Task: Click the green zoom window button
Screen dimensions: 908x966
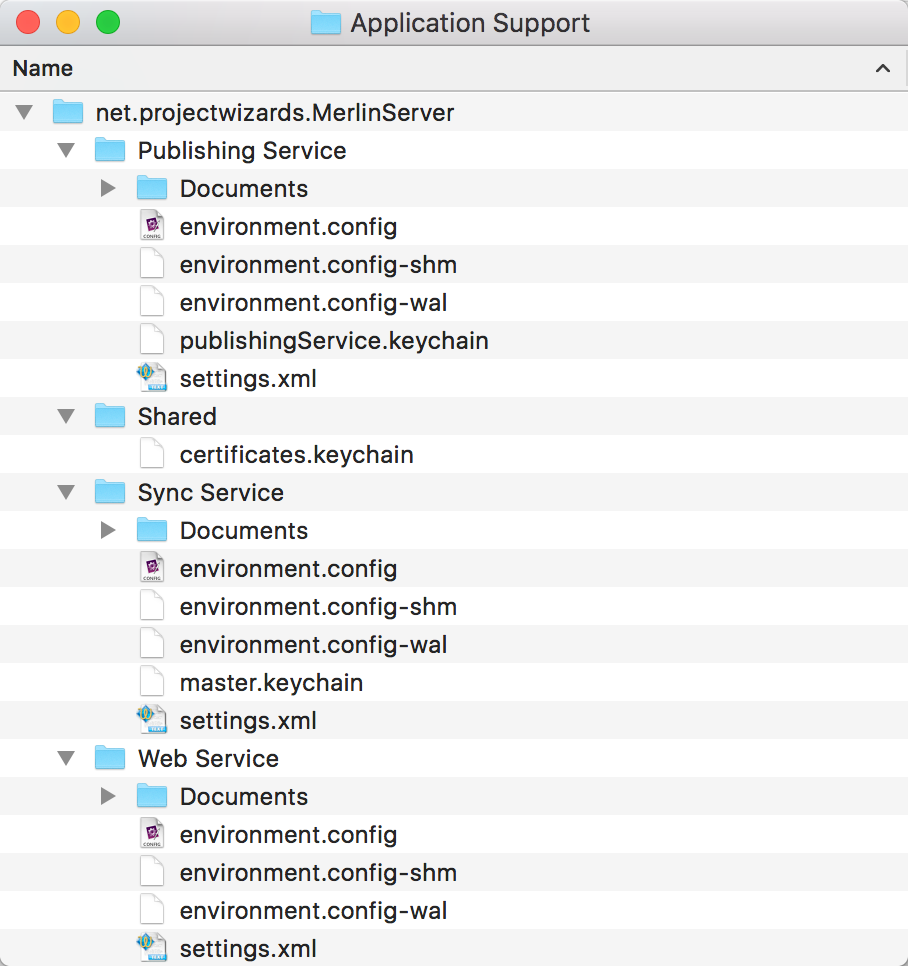Action: click(x=108, y=23)
